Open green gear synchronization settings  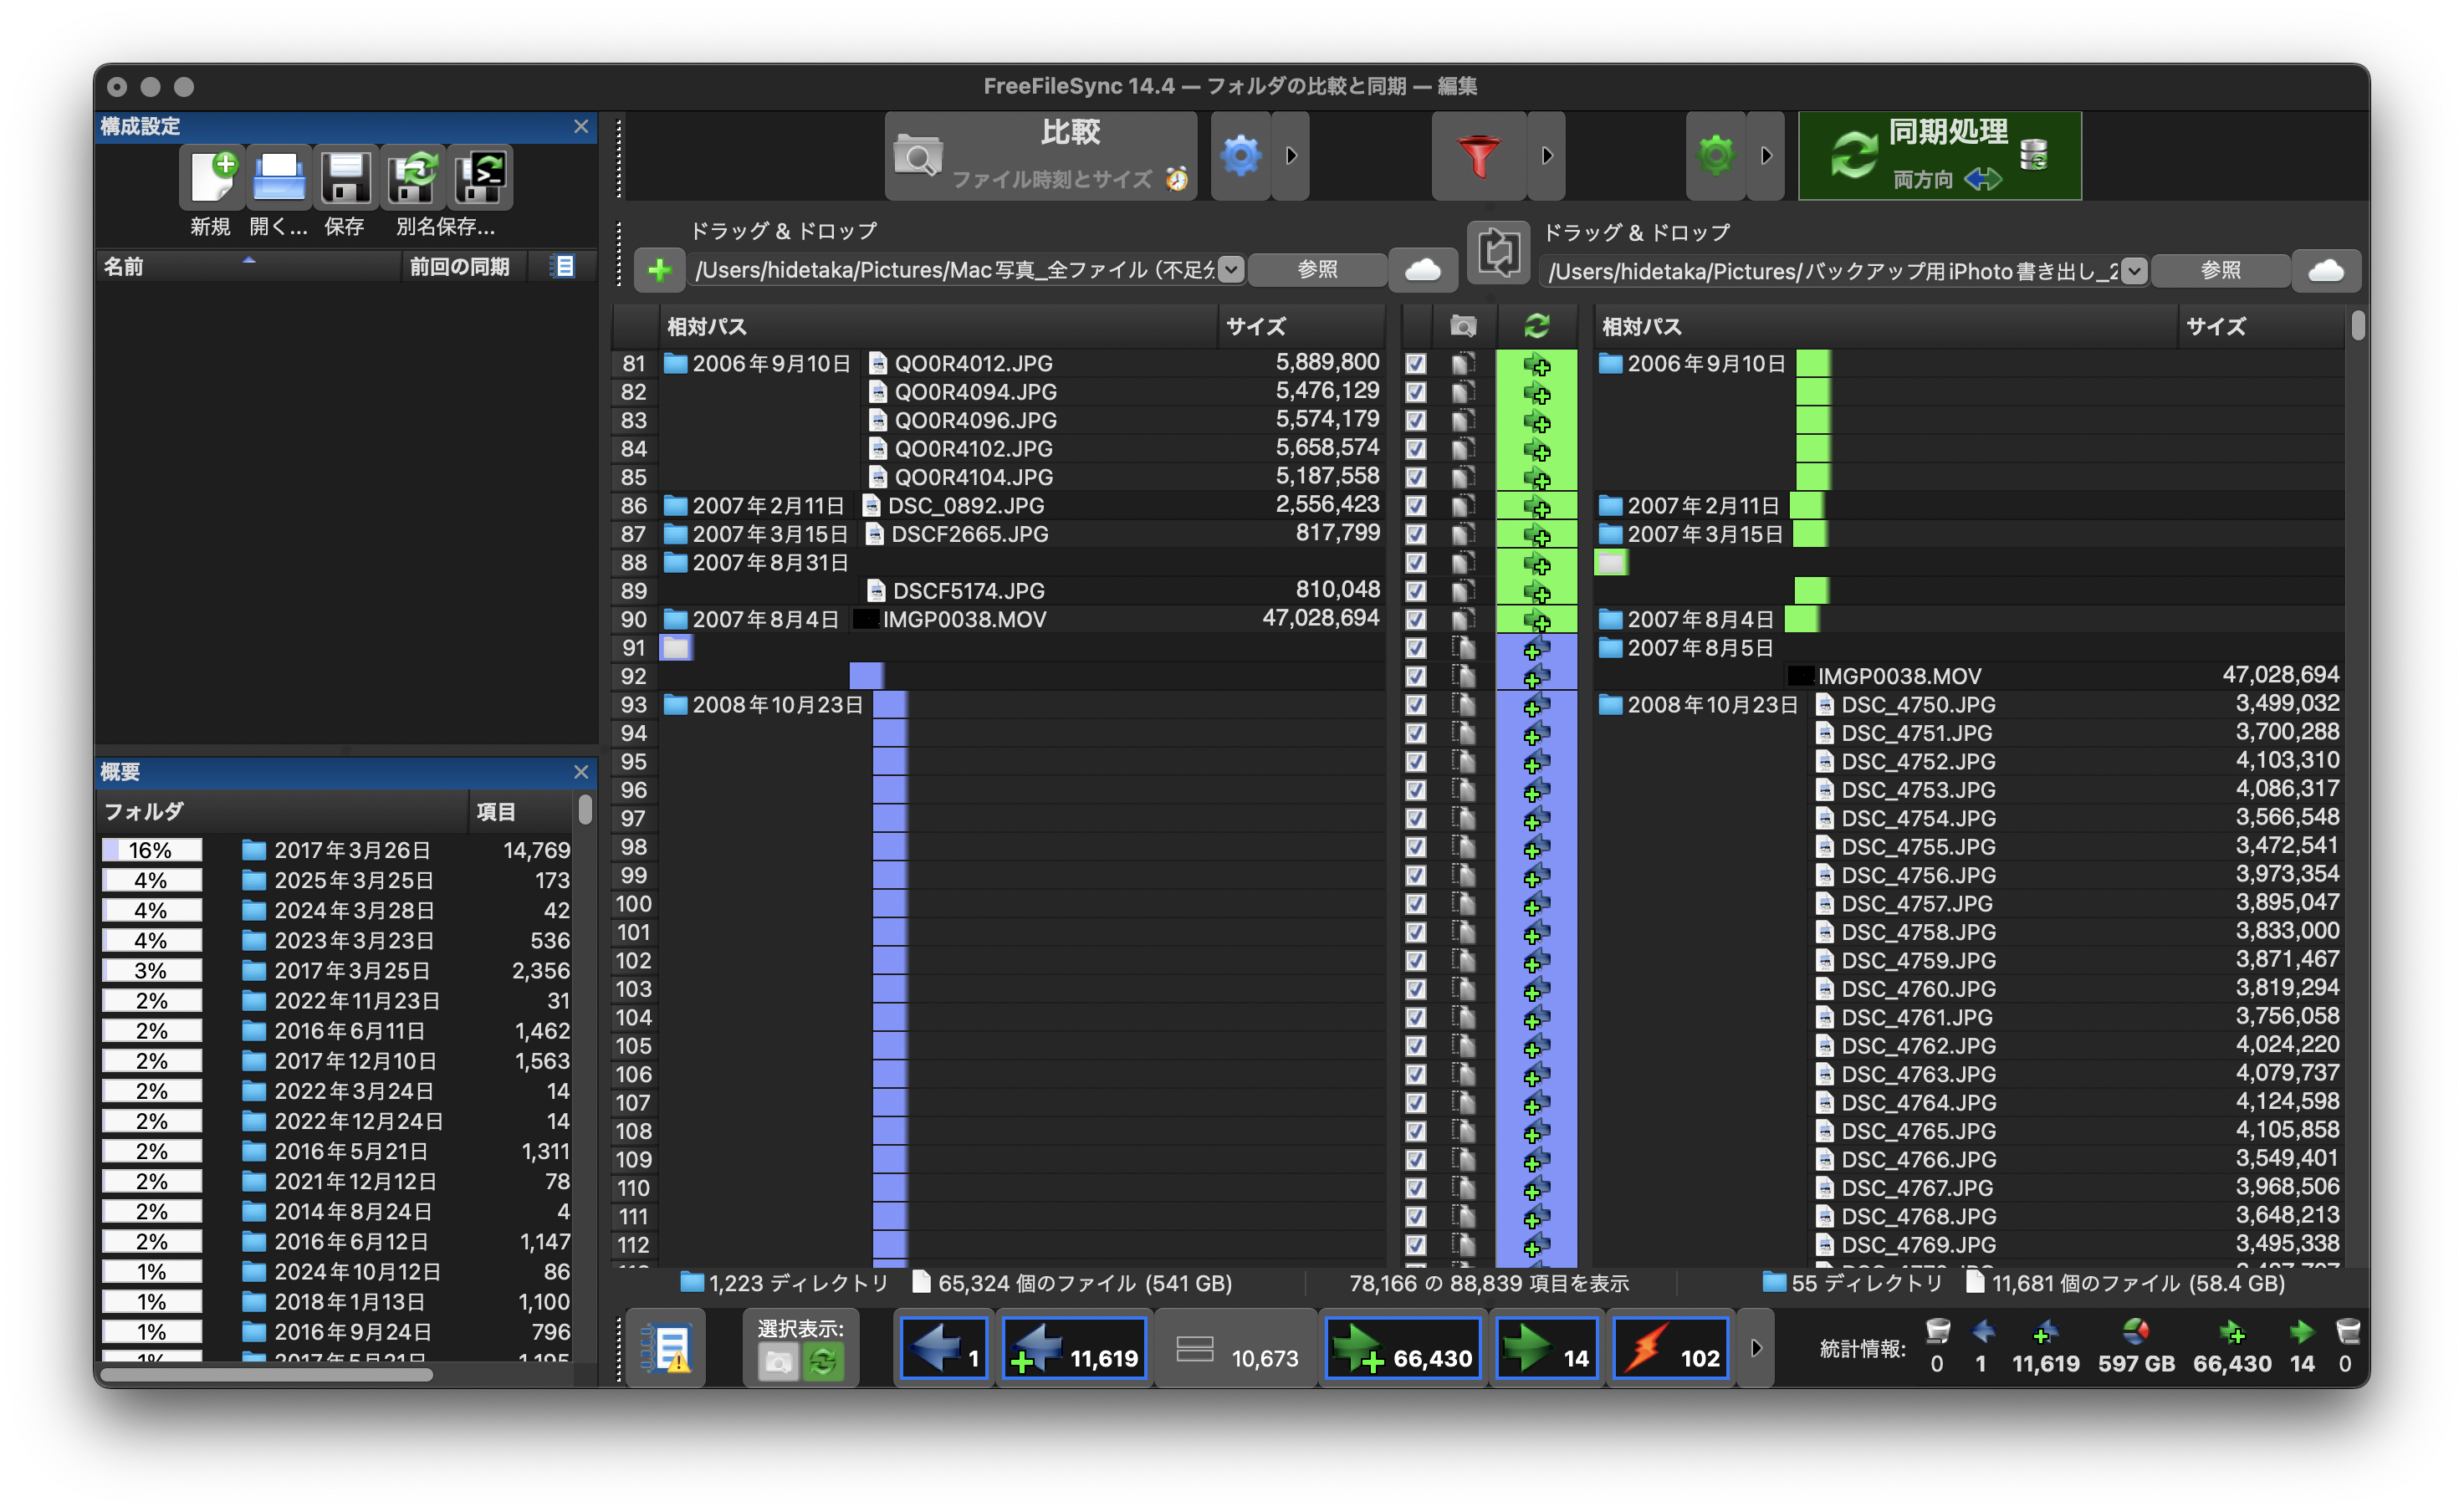click(x=1716, y=156)
